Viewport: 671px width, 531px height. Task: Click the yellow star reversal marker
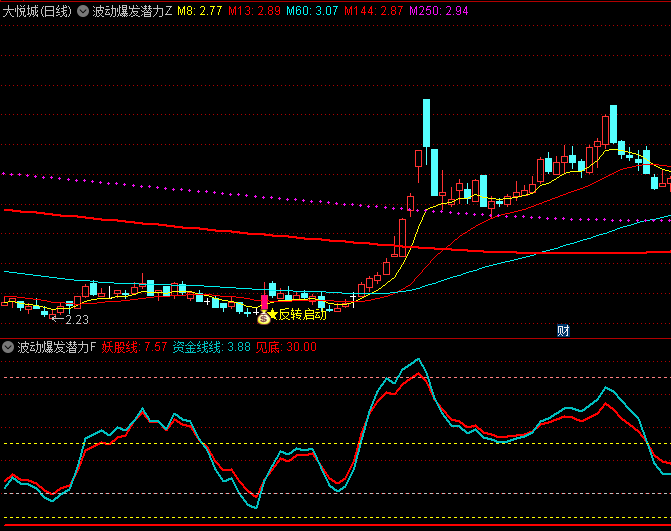click(x=273, y=314)
